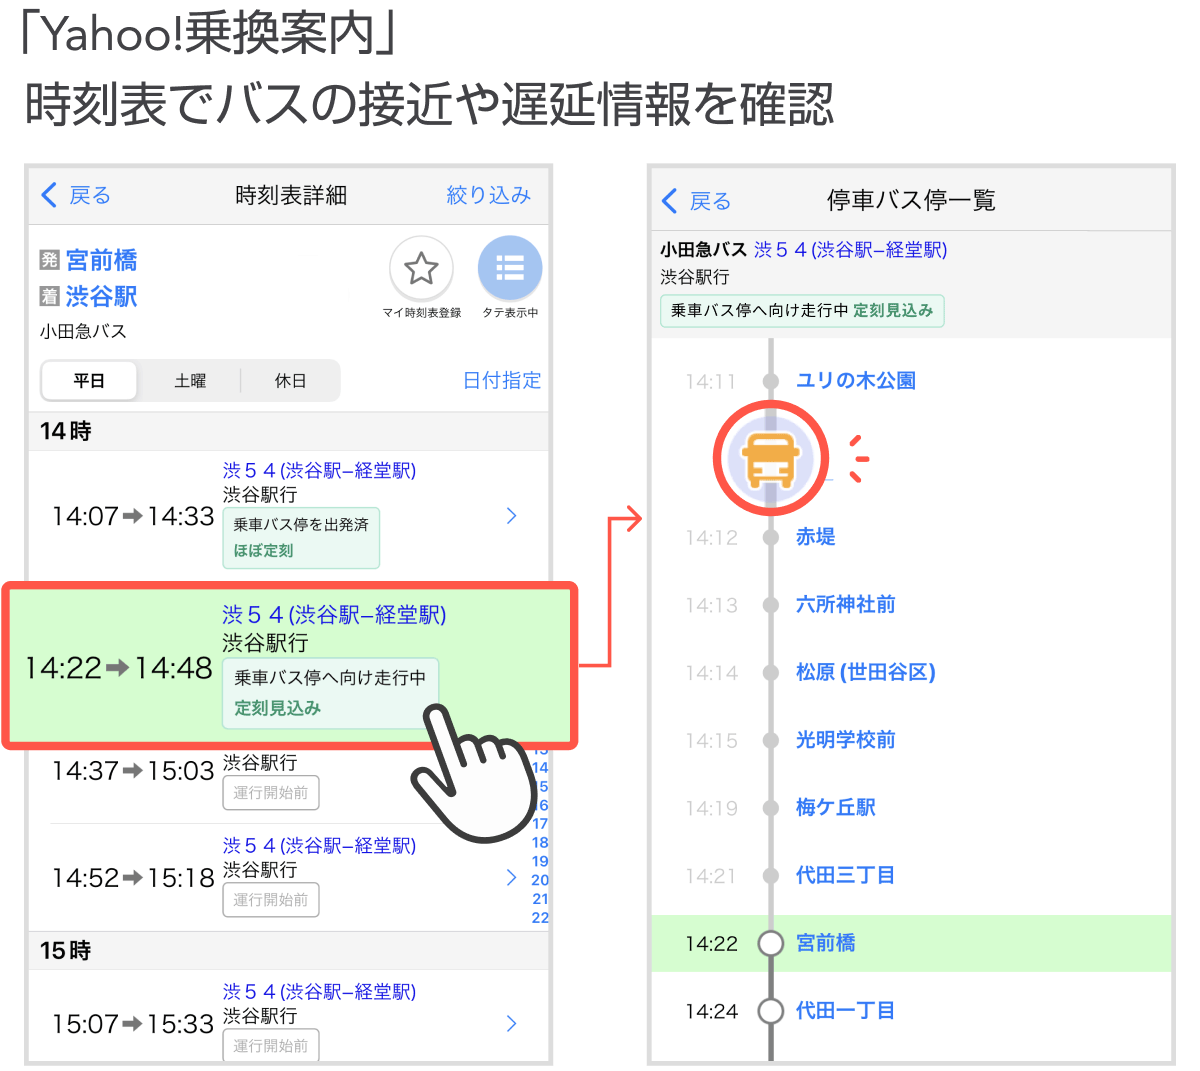
Task: Select the 平日 weekday tab
Action: [x=89, y=381]
